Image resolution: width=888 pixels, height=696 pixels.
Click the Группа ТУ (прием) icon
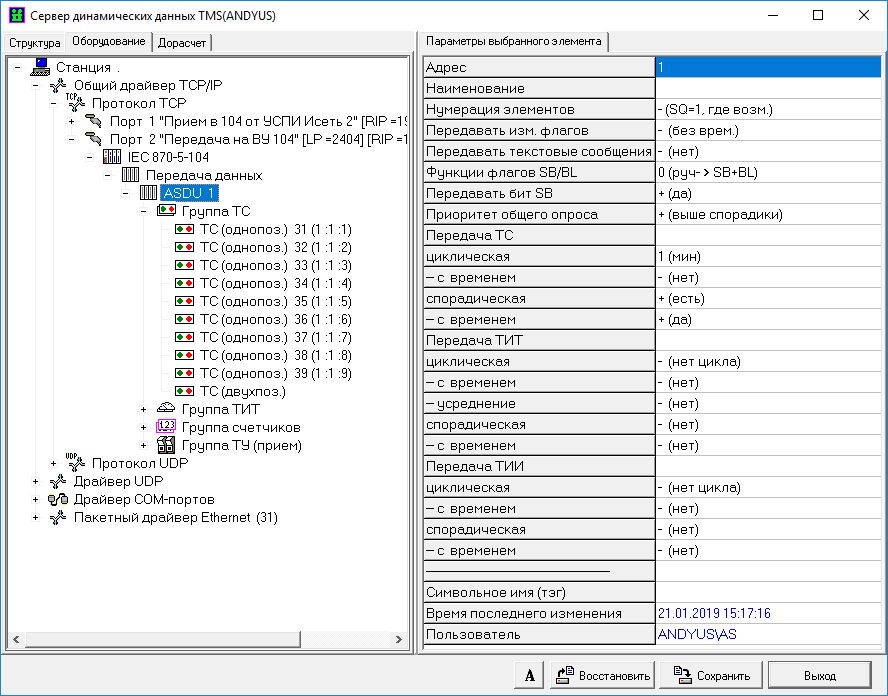(166, 445)
